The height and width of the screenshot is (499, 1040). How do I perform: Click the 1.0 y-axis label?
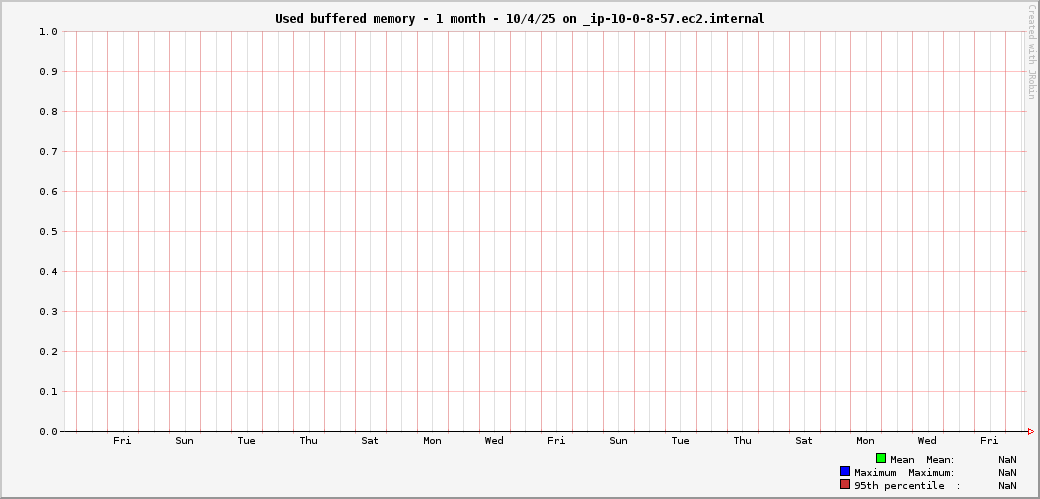48,32
